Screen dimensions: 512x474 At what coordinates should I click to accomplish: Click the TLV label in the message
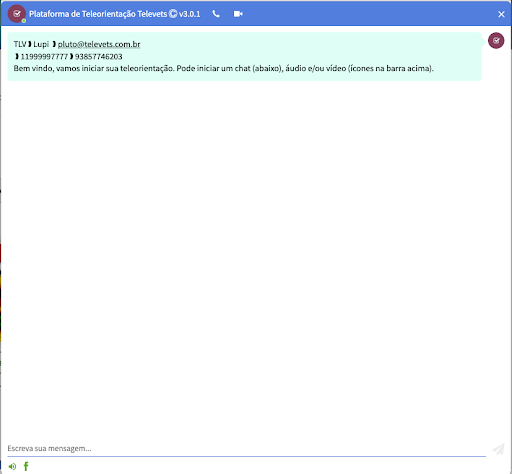coord(20,44)
